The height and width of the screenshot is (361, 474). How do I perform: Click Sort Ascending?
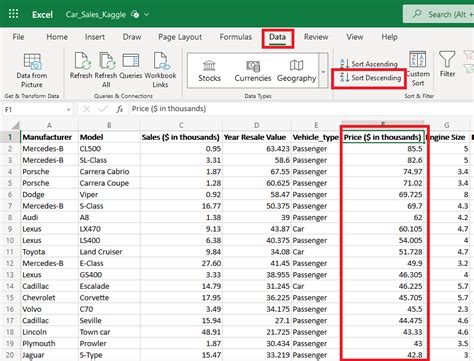[x=369, y=63]
